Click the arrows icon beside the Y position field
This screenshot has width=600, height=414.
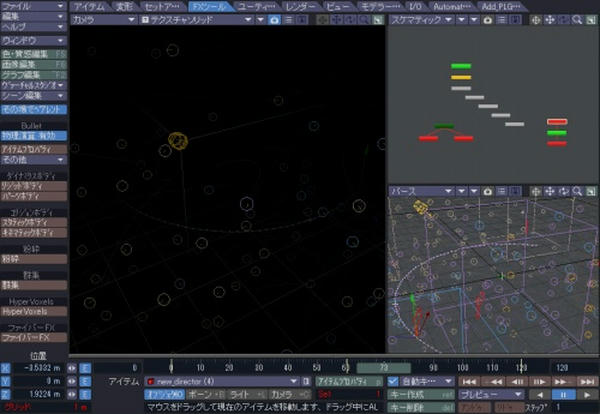point(72,381)
